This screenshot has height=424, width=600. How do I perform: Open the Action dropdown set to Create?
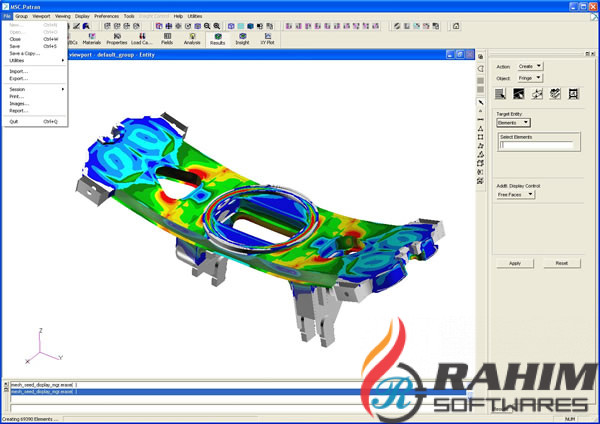coord(530,66)
